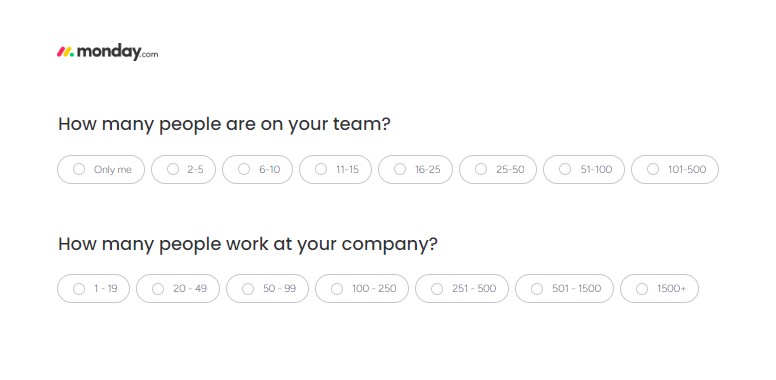
Task: Pick team size 51-100
Action: [x=584, y=170]
